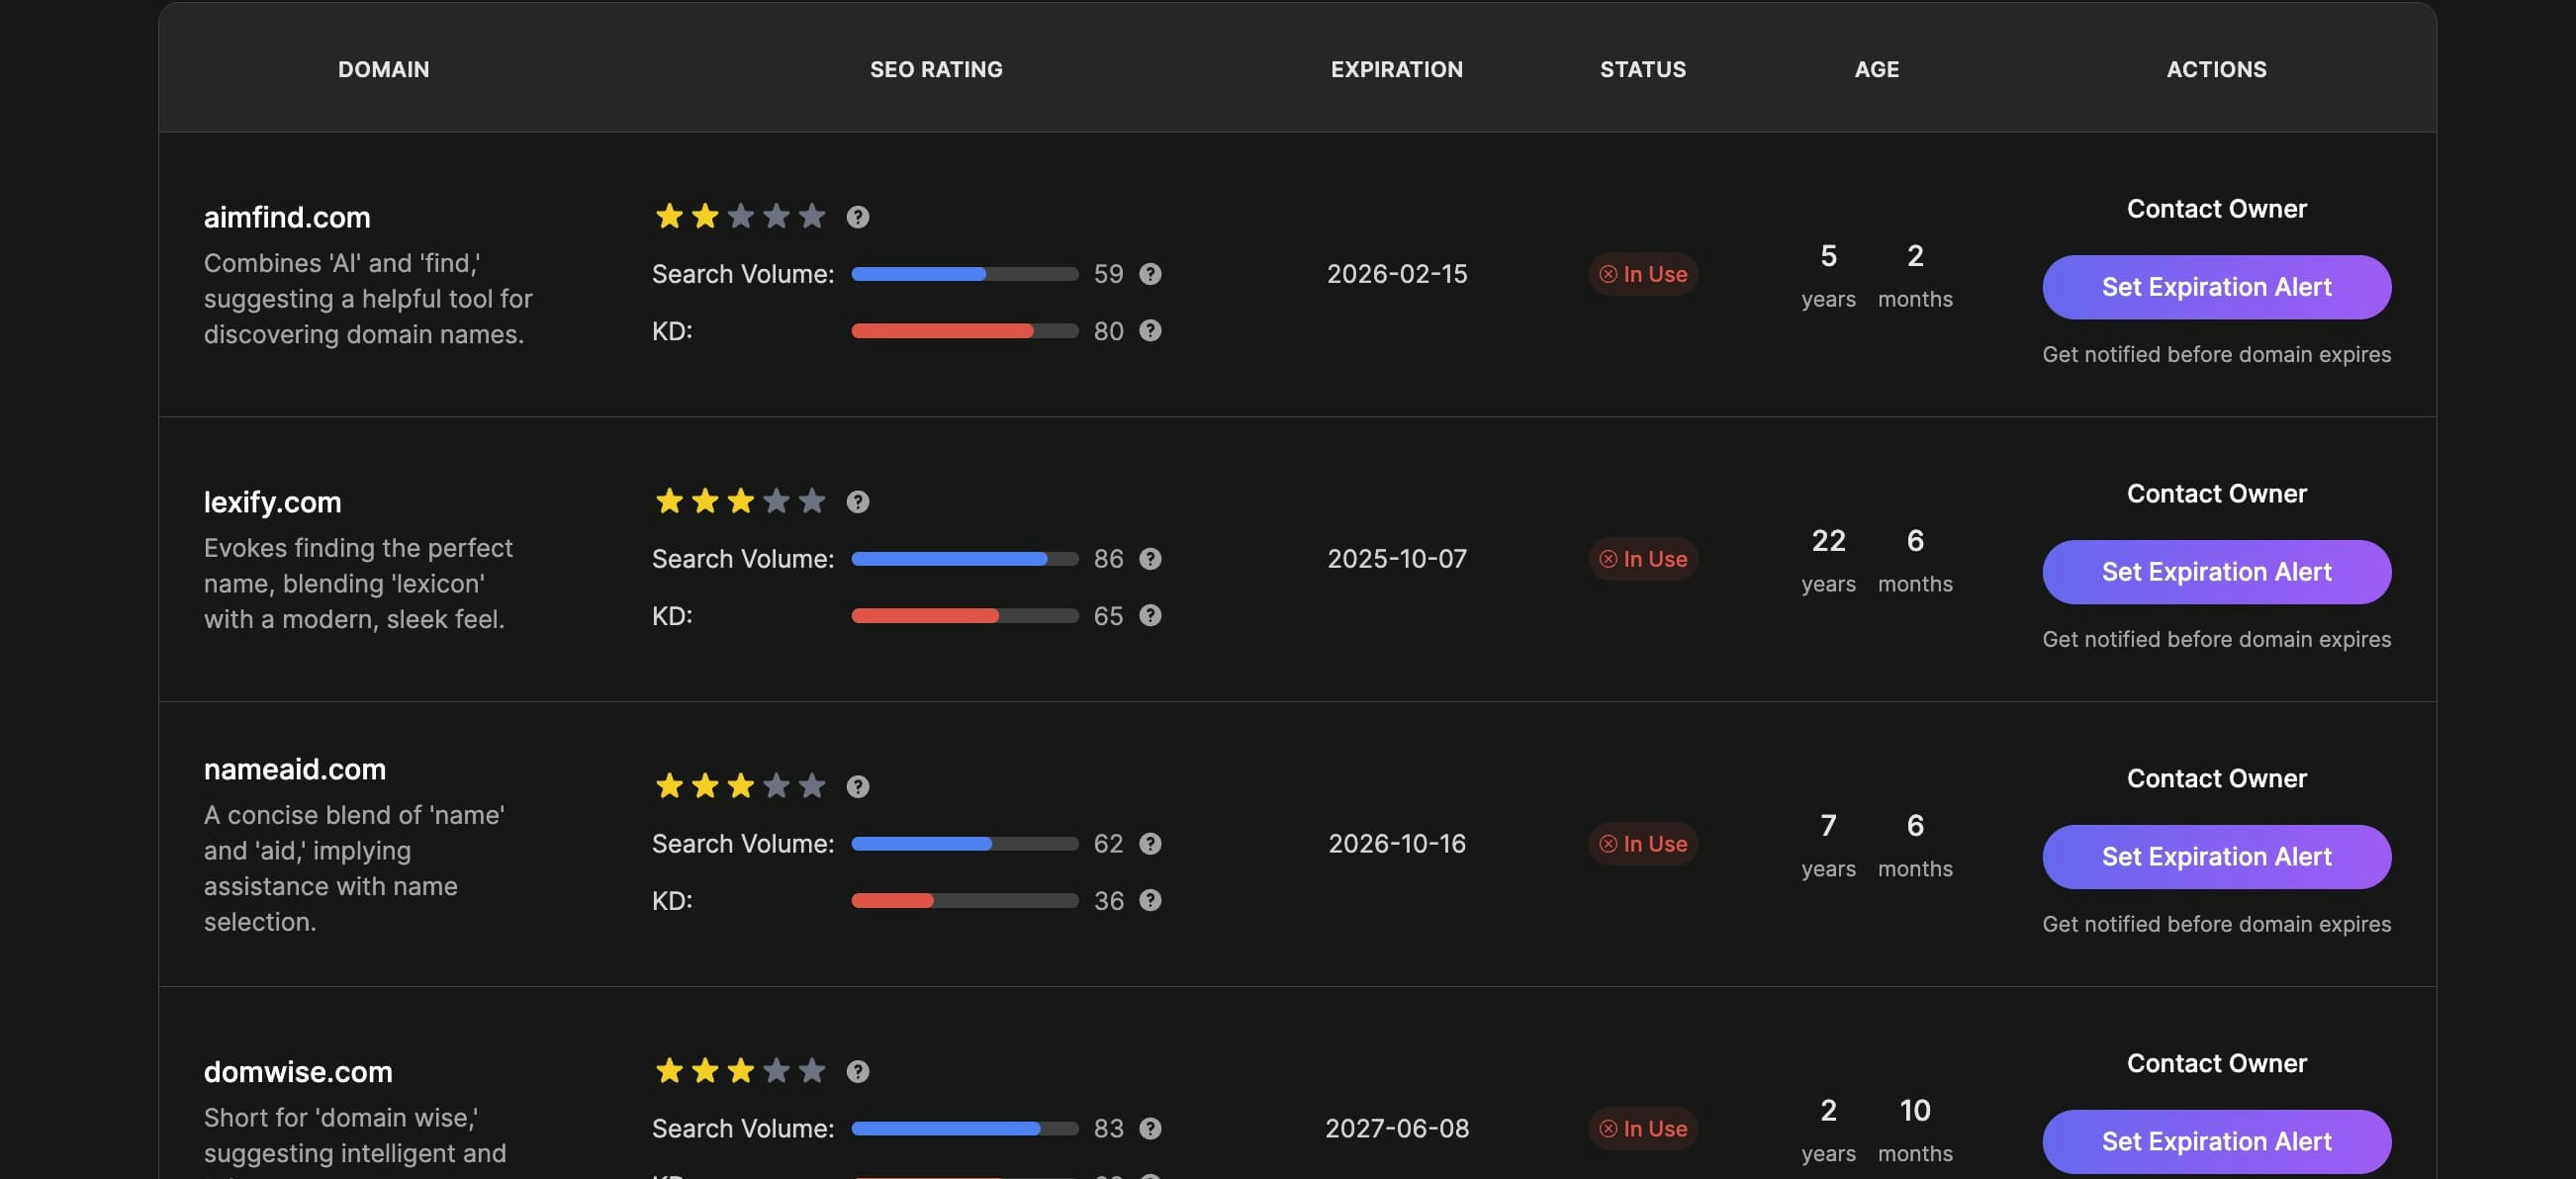
Task: Click help icon next to aimfind.com KD 80
Action: [1150, 330]
